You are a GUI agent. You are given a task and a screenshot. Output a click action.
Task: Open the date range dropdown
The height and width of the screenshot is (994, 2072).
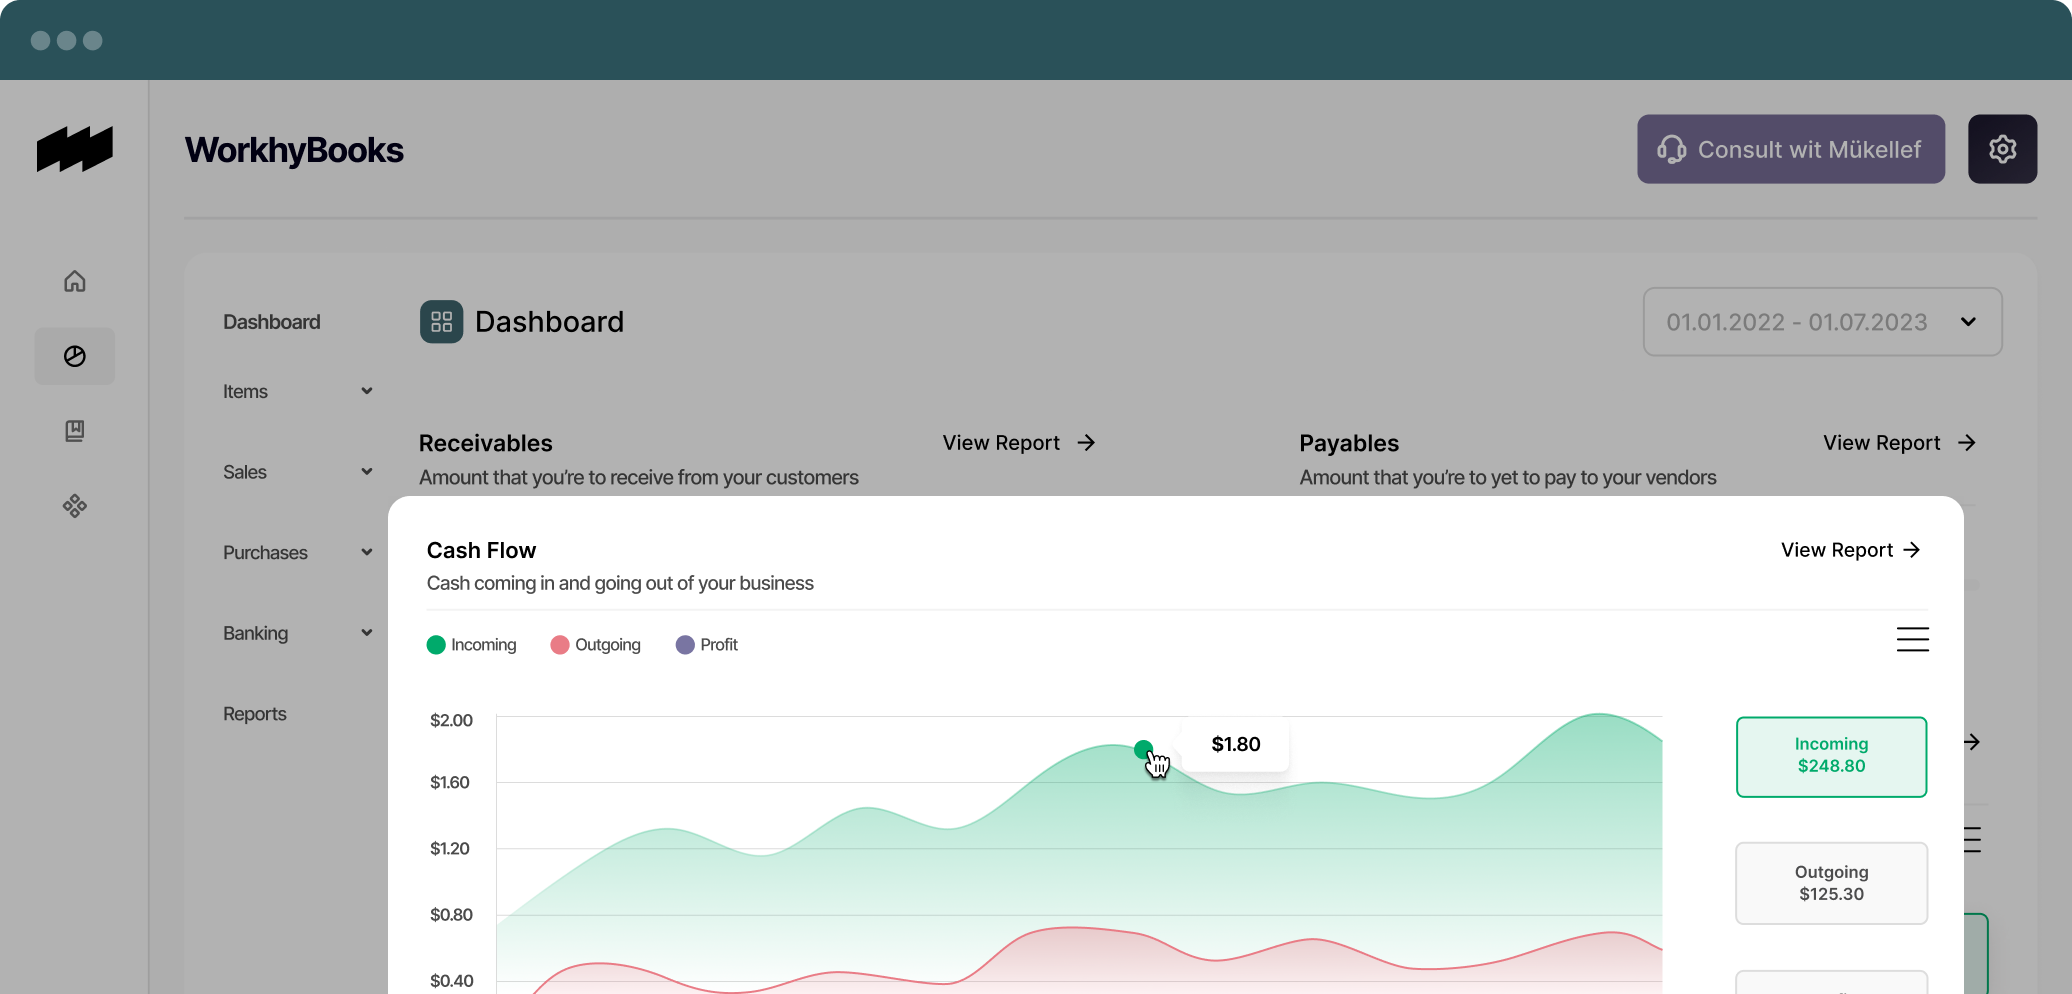click(1822, 322)
